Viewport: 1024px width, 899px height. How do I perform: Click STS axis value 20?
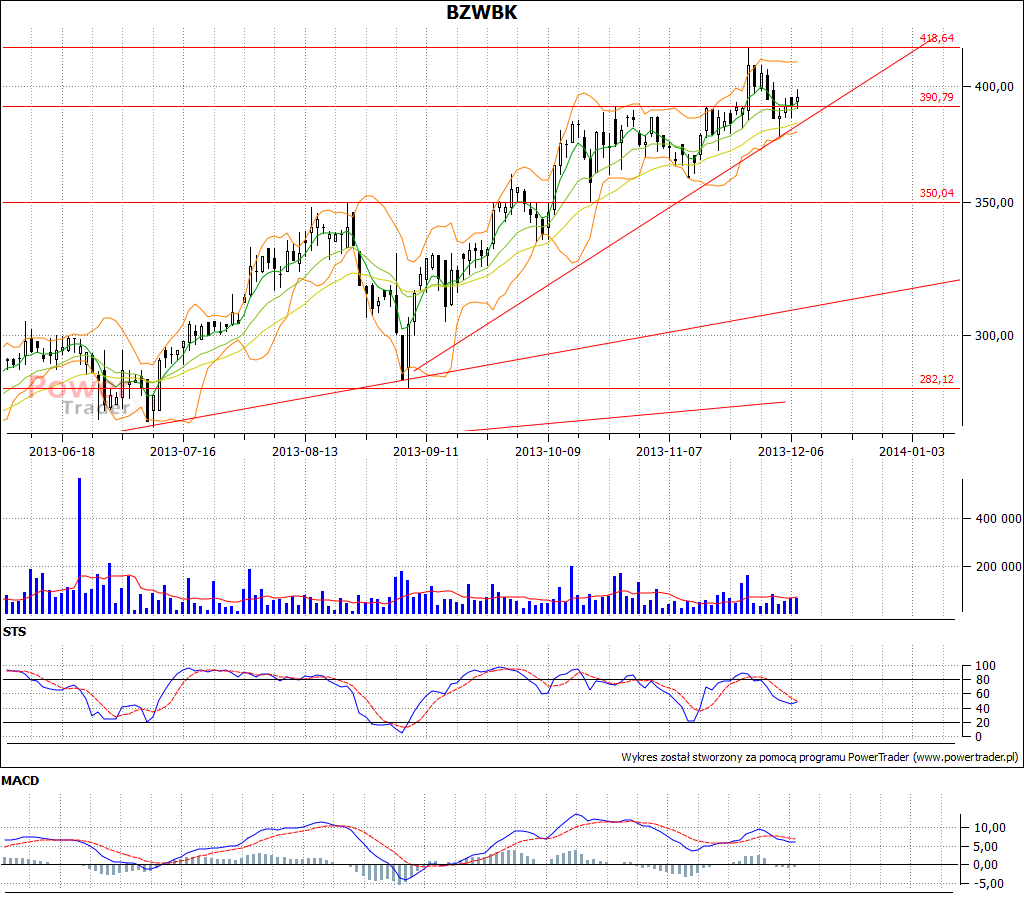click(x=982, y=723)
